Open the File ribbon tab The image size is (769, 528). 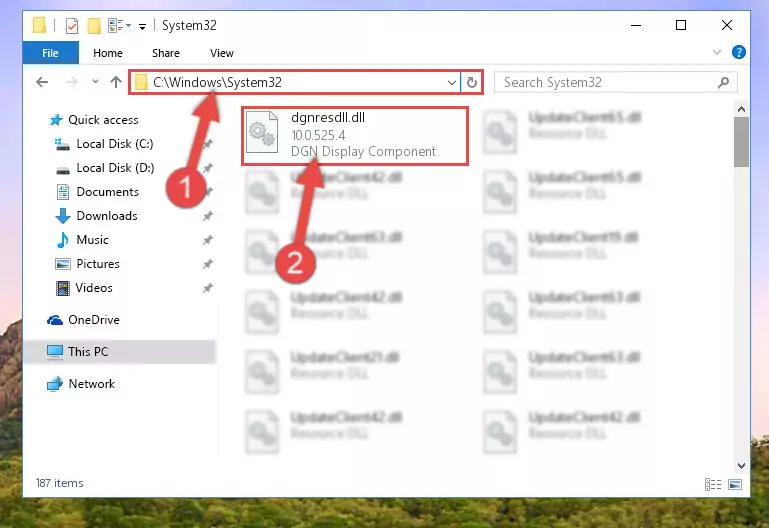(51, 53)
